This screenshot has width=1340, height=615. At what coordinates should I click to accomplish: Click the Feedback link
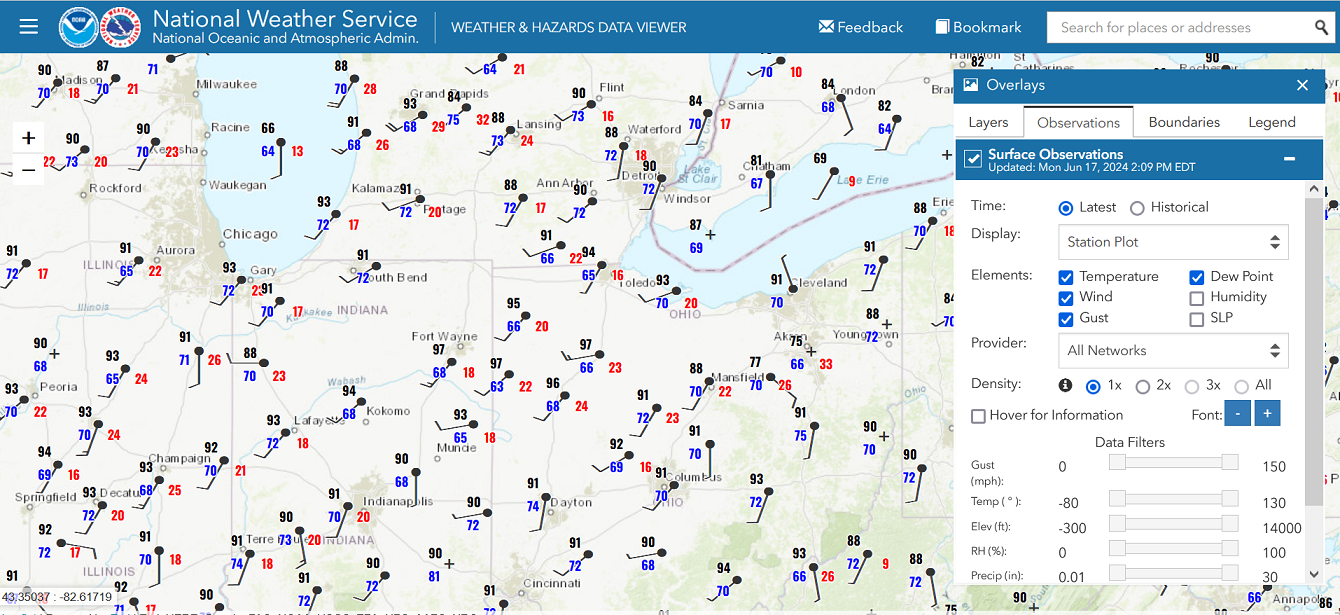860,27
